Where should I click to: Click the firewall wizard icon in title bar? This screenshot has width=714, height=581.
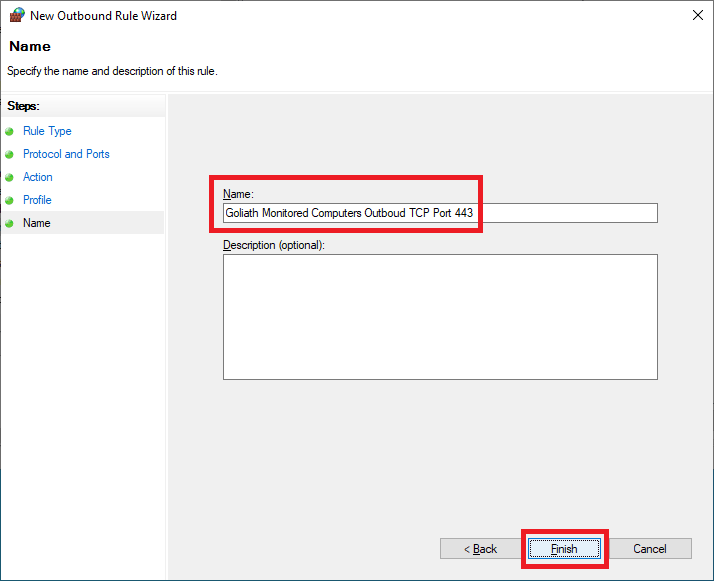tap(16, 15)
